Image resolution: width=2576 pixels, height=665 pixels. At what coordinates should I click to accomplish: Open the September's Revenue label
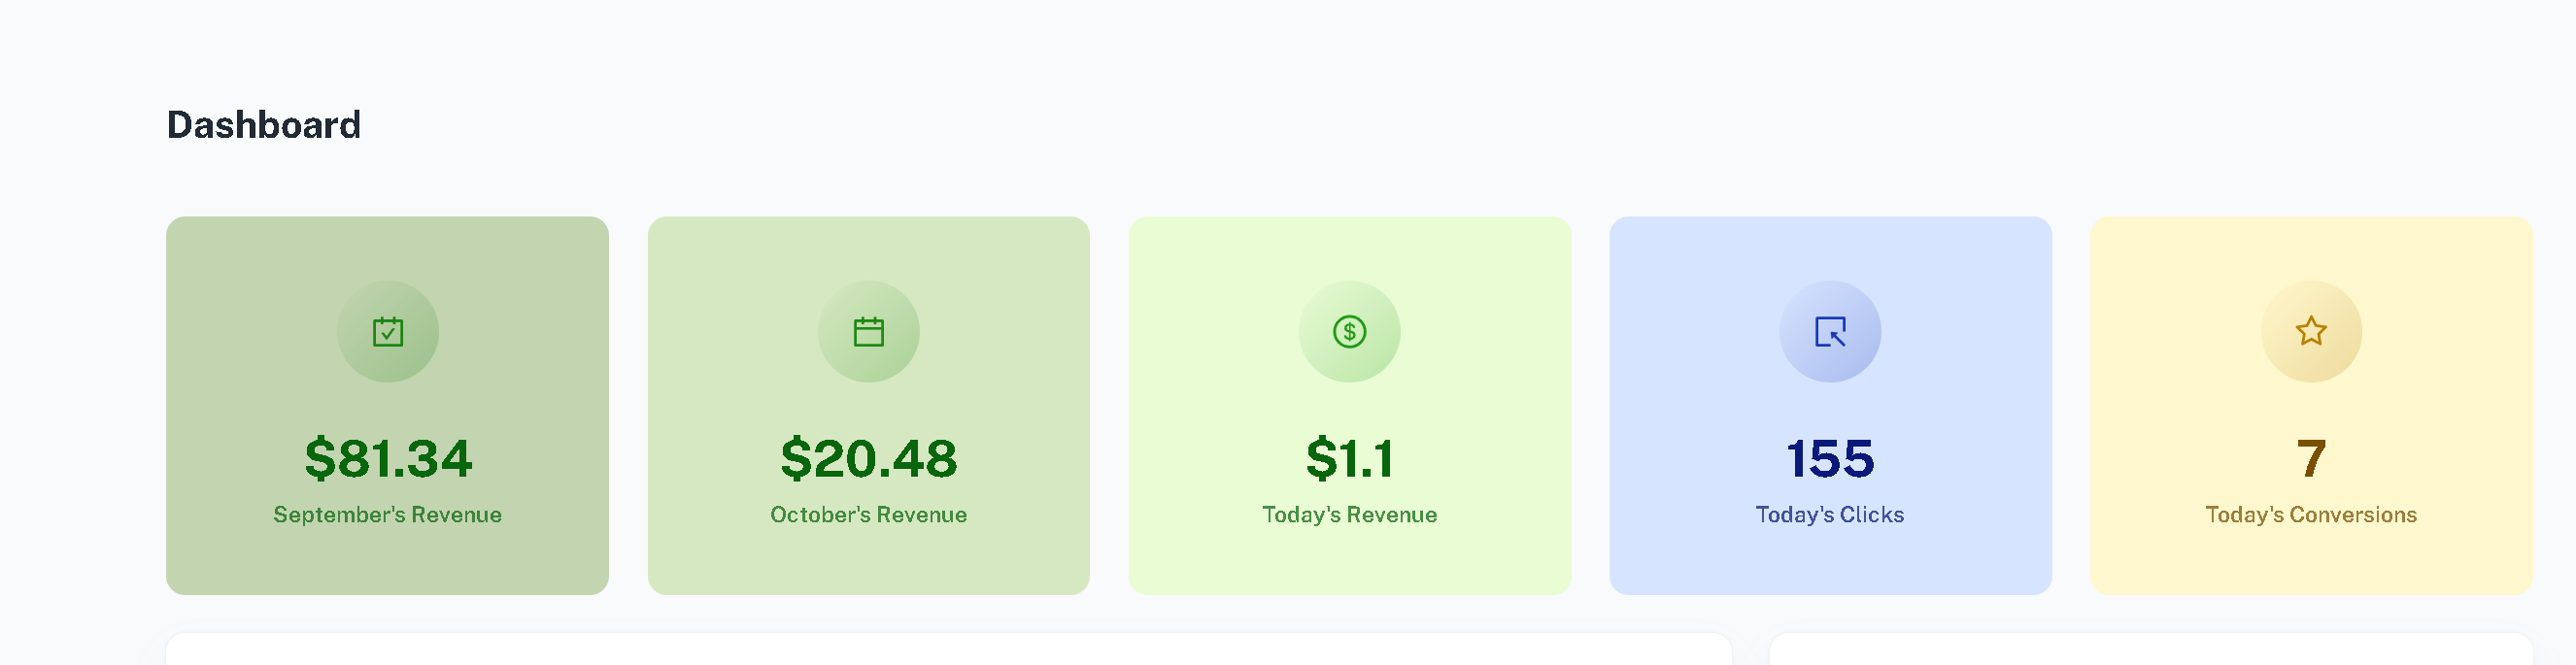(x=388, y=514)
